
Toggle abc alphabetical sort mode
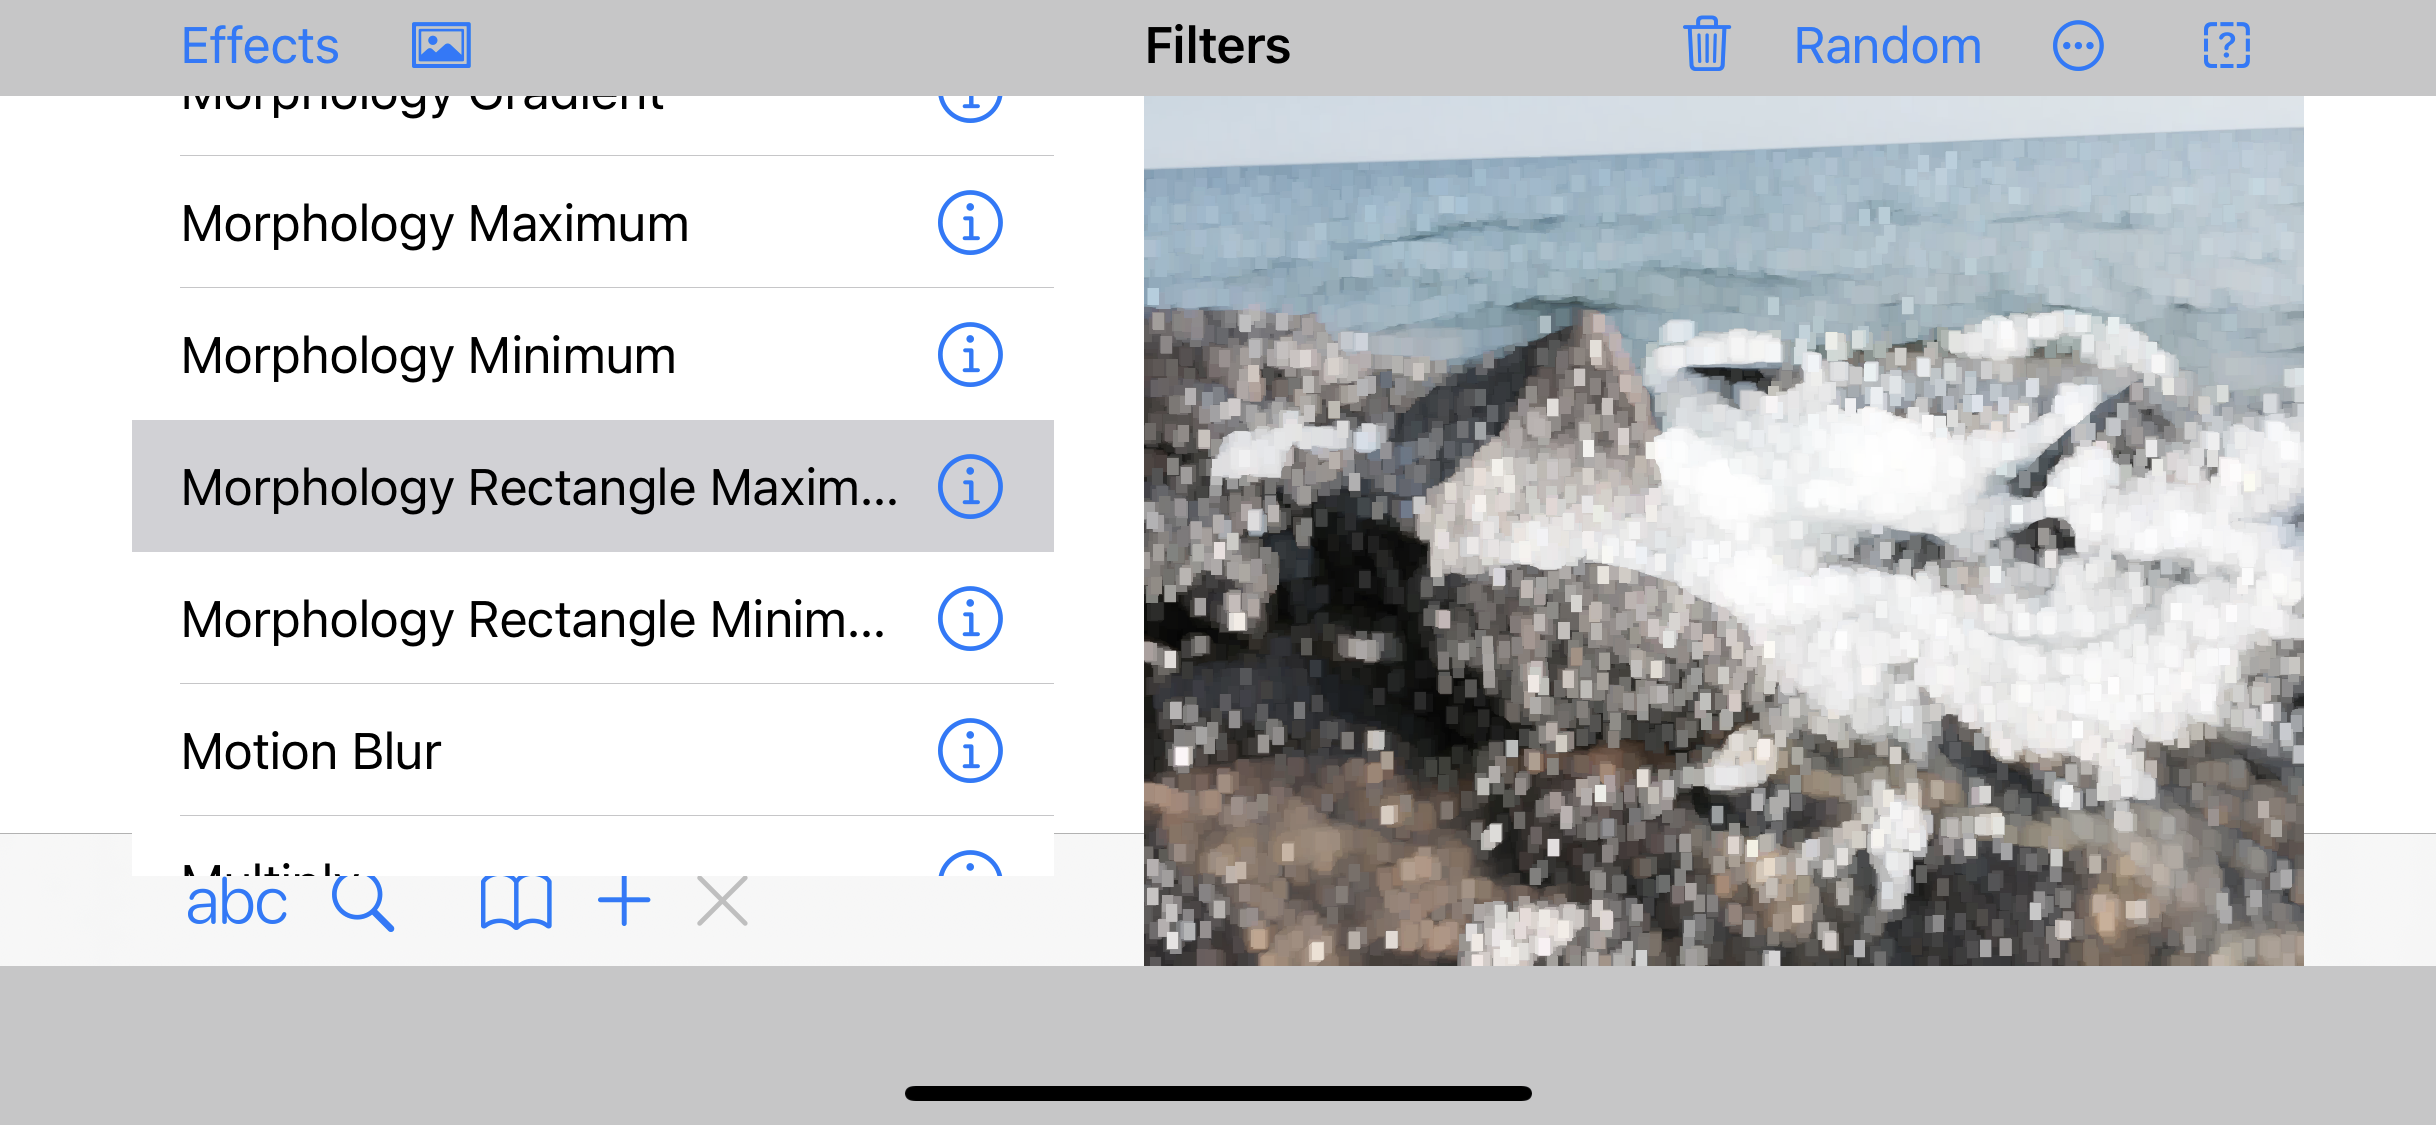pyautogui.click(x=236, y=903)
